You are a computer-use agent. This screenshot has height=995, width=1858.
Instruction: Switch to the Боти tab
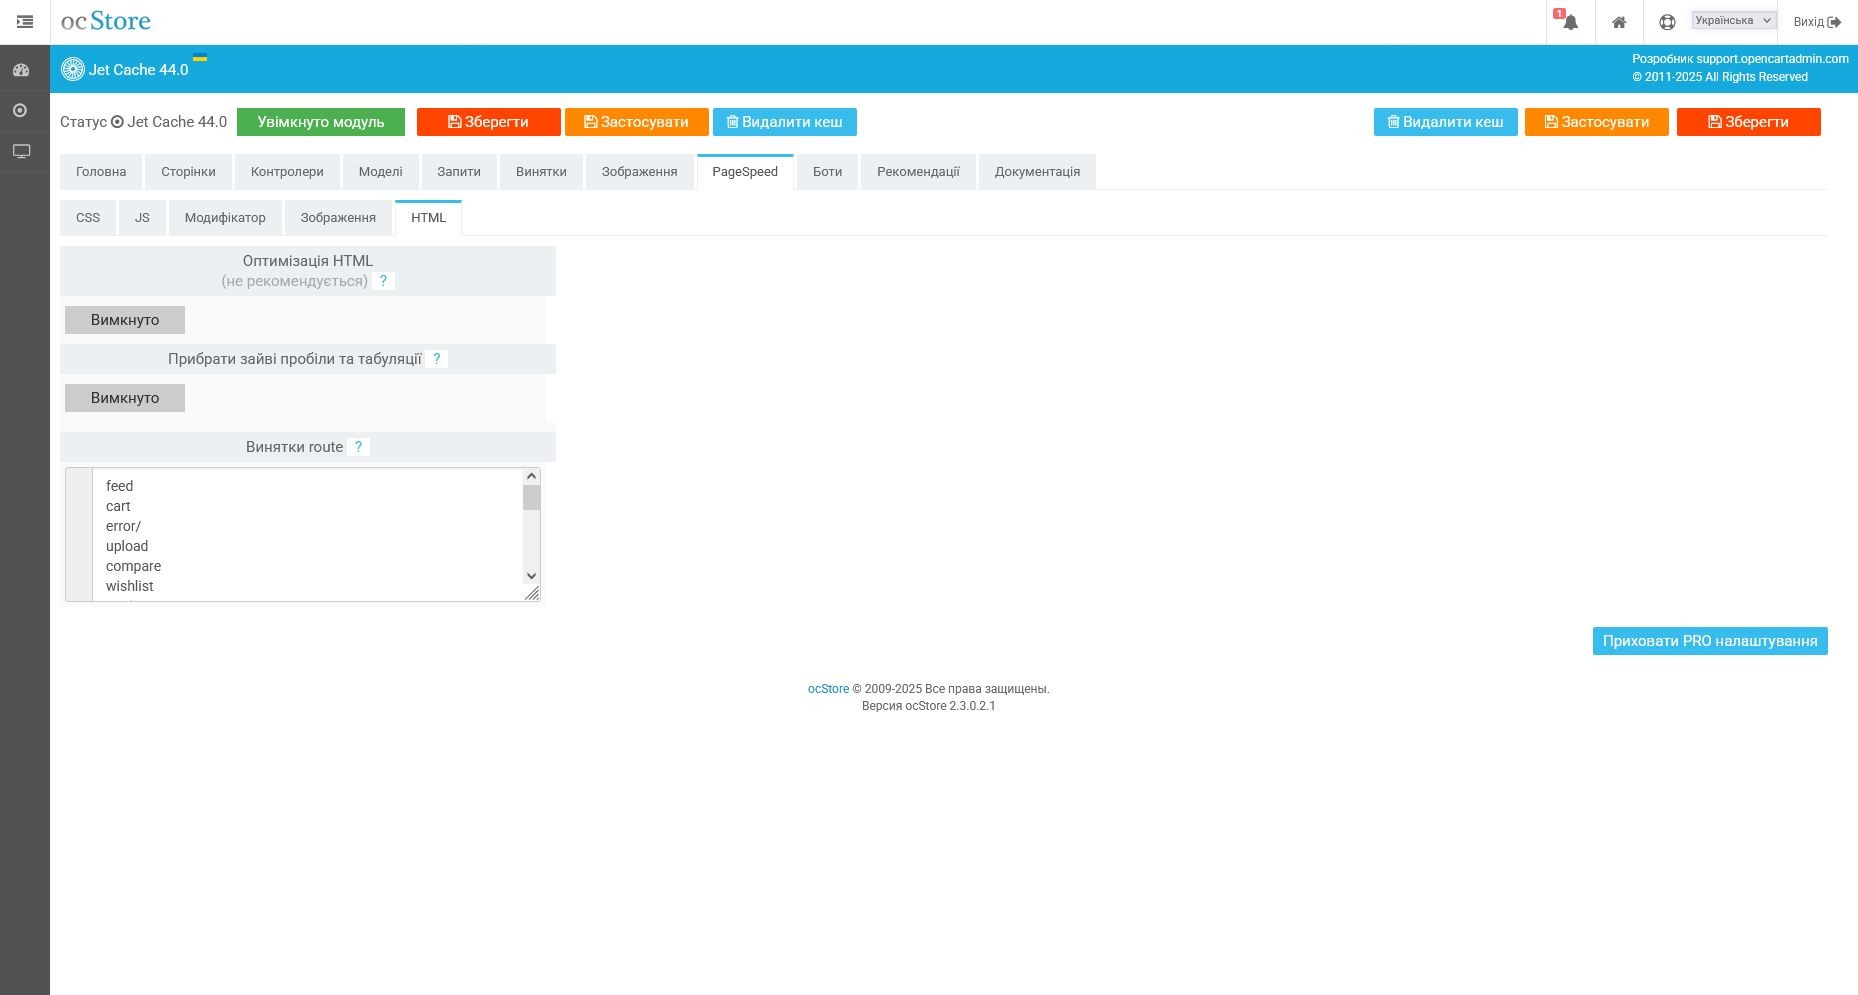[827, 172]
